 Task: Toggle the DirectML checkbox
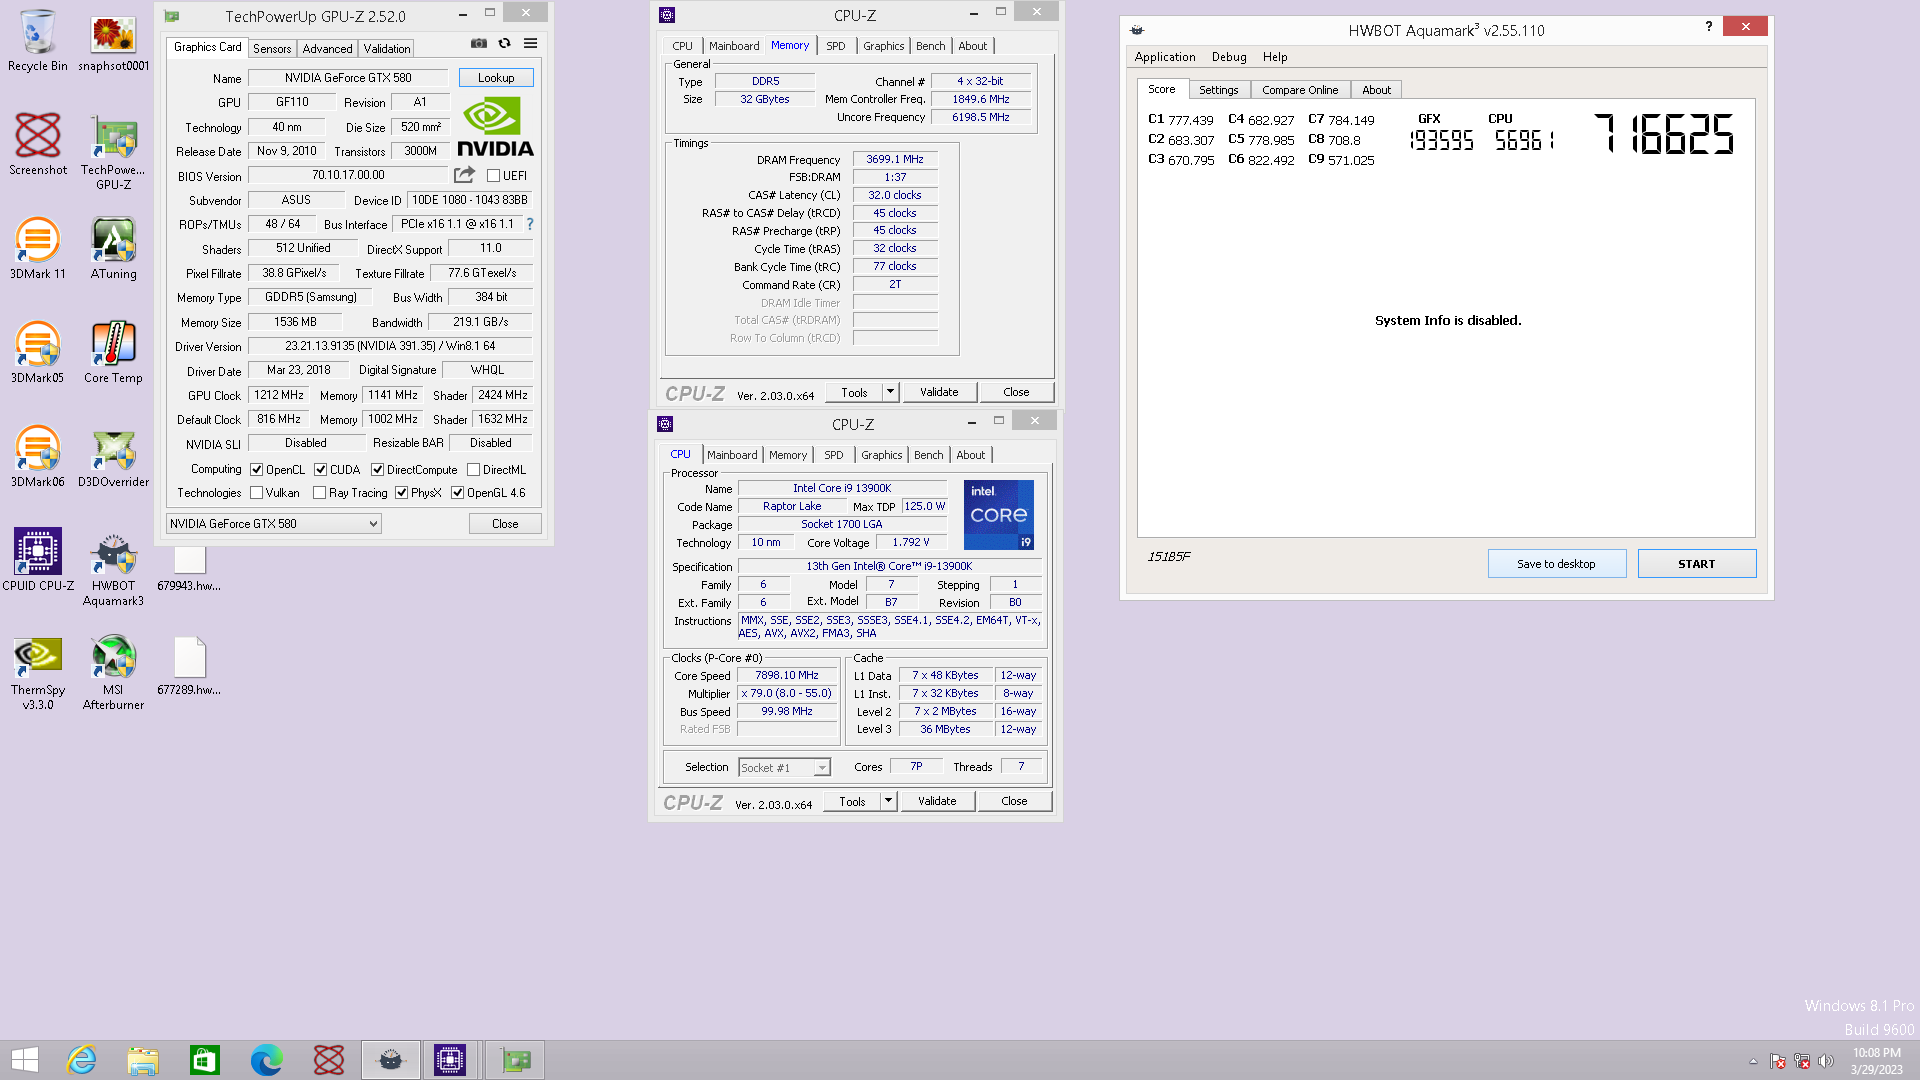(x=473, y=470)
